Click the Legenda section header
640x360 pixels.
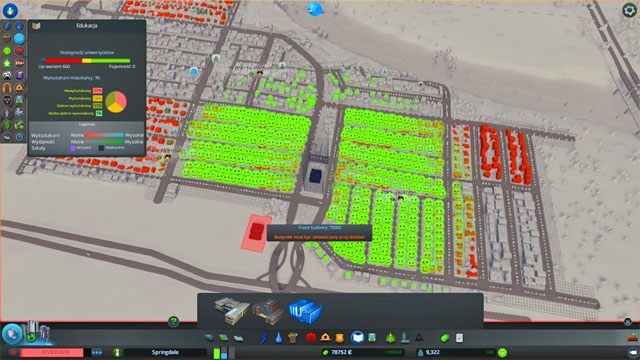[x=87, y=124]
